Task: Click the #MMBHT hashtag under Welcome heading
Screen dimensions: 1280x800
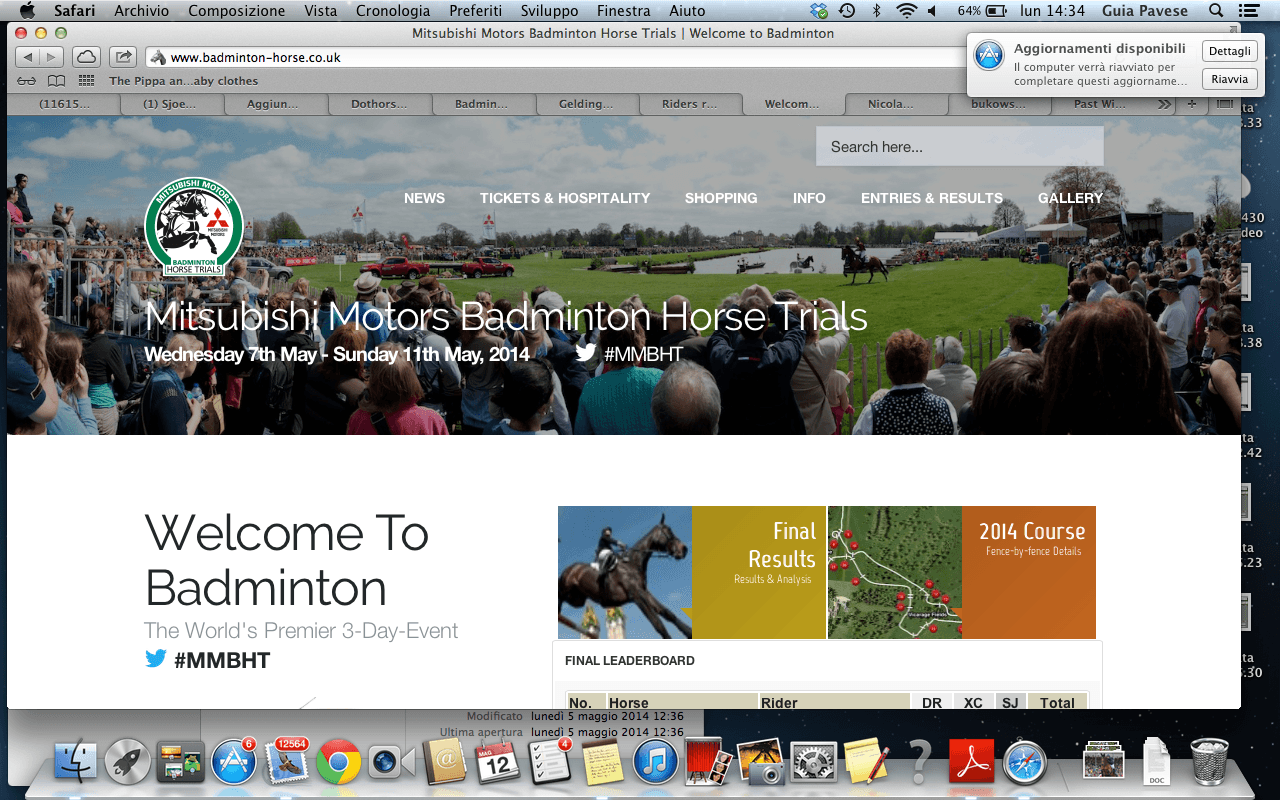Action: (222, 660)
